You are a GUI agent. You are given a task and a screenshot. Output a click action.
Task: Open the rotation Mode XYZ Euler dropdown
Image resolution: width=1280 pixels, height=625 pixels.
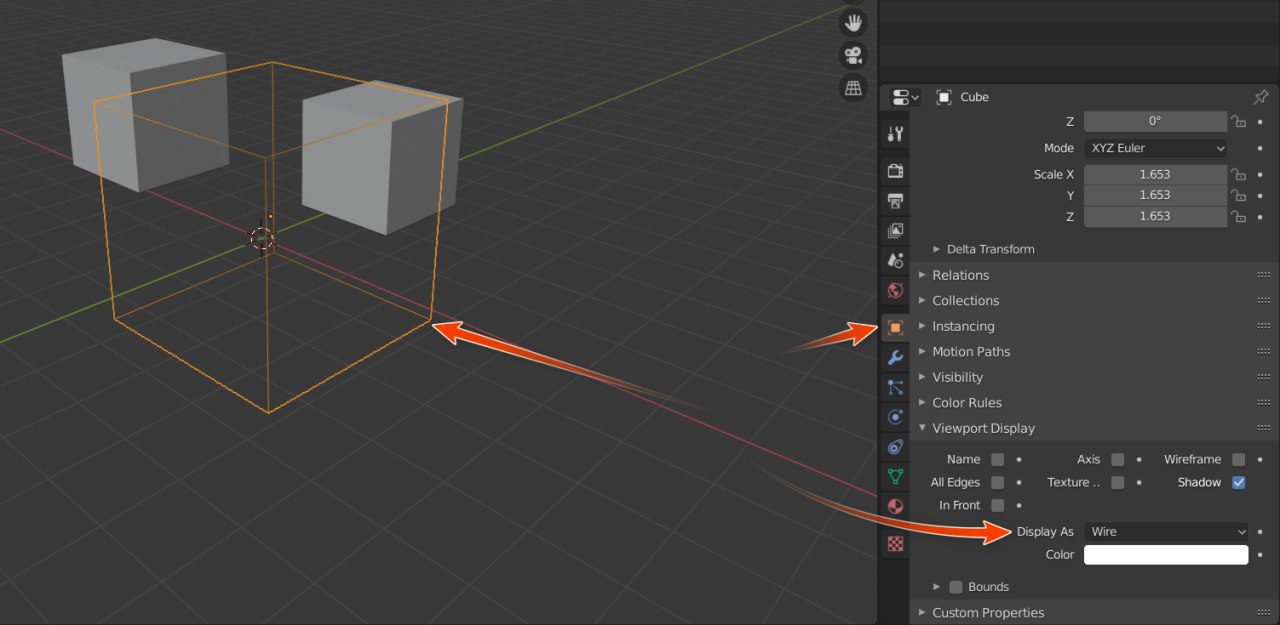click(1155, 148)
